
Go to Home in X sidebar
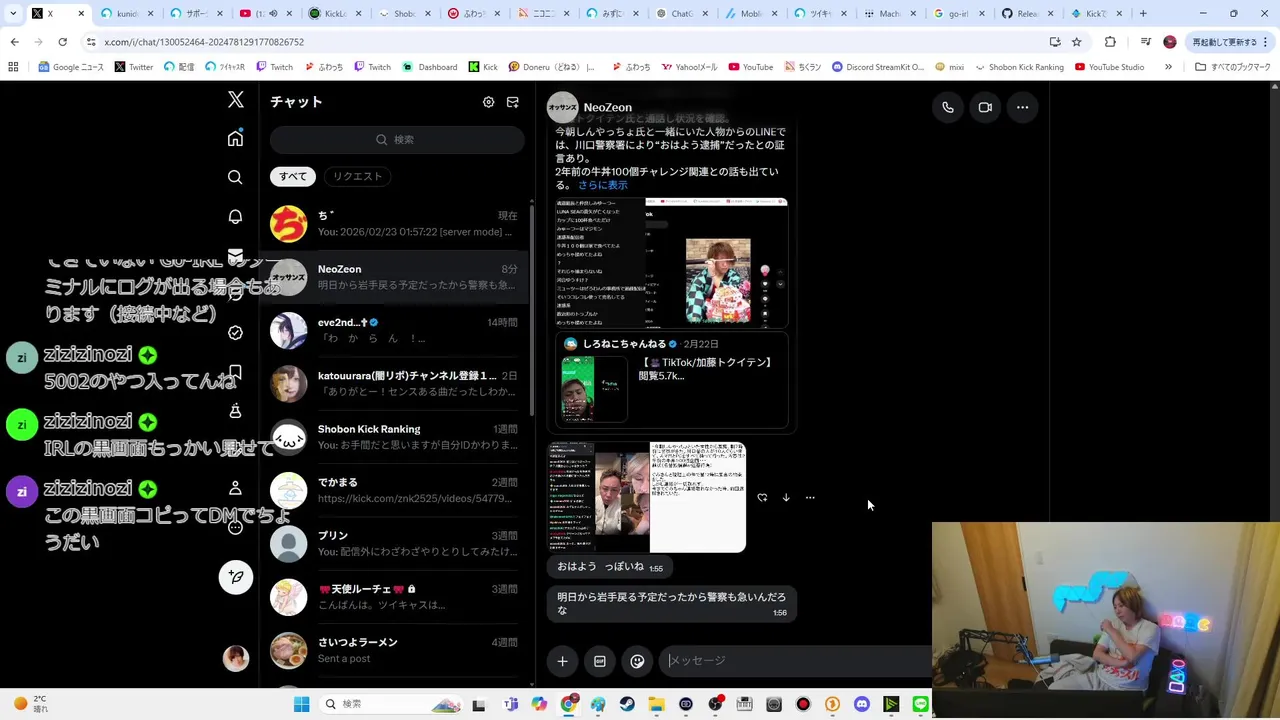[x=235, y=138]
